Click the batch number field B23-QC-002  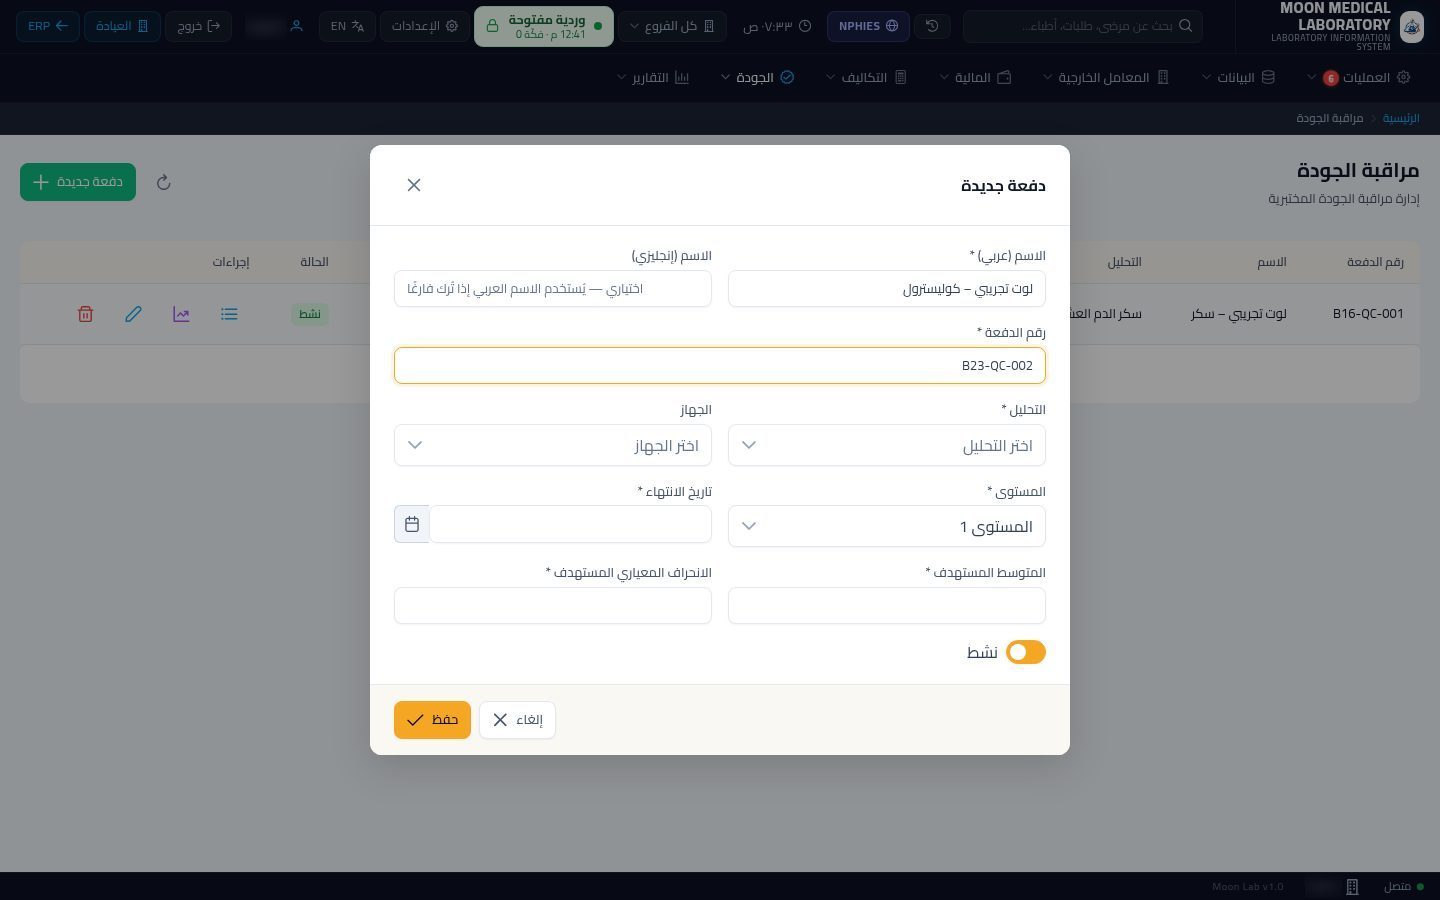[720, 366]
